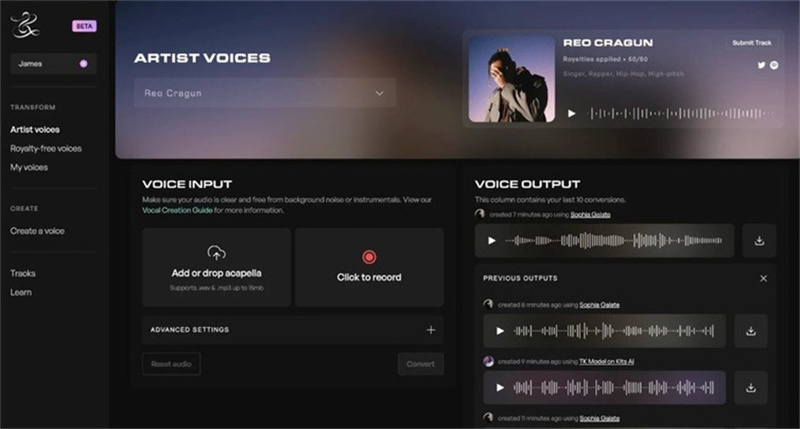Open Reo Cragun's Twitter profile icon
The image size is (800, 429).
click(761, 65)
